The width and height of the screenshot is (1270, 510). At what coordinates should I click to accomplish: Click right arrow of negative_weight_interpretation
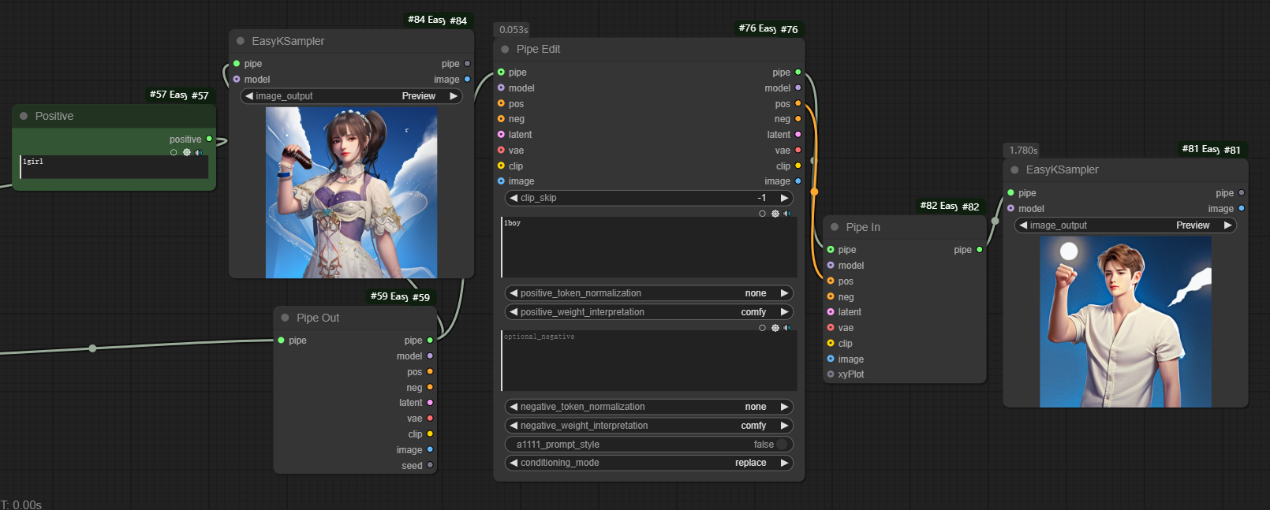[x=784, y=425]
